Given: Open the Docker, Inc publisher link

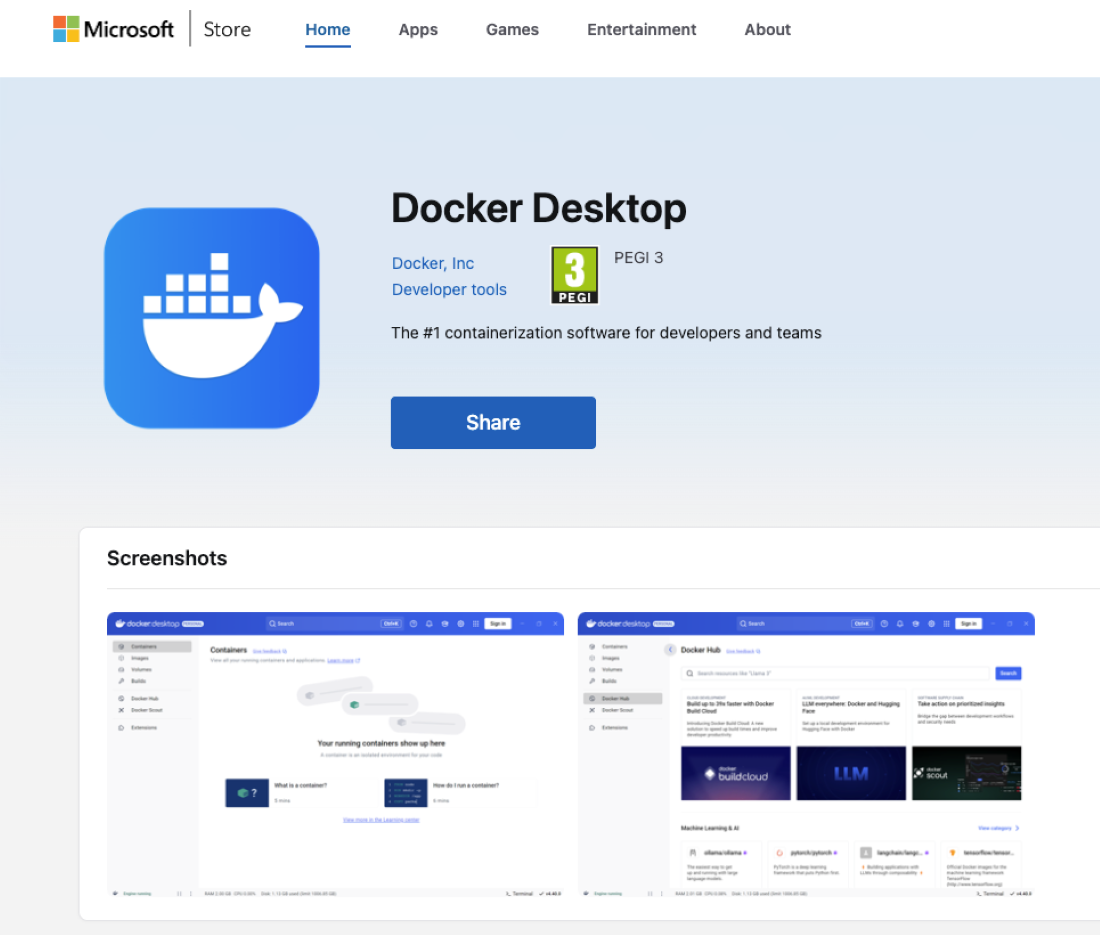Looking at the screenshot, I should click(x=432, y=263).
